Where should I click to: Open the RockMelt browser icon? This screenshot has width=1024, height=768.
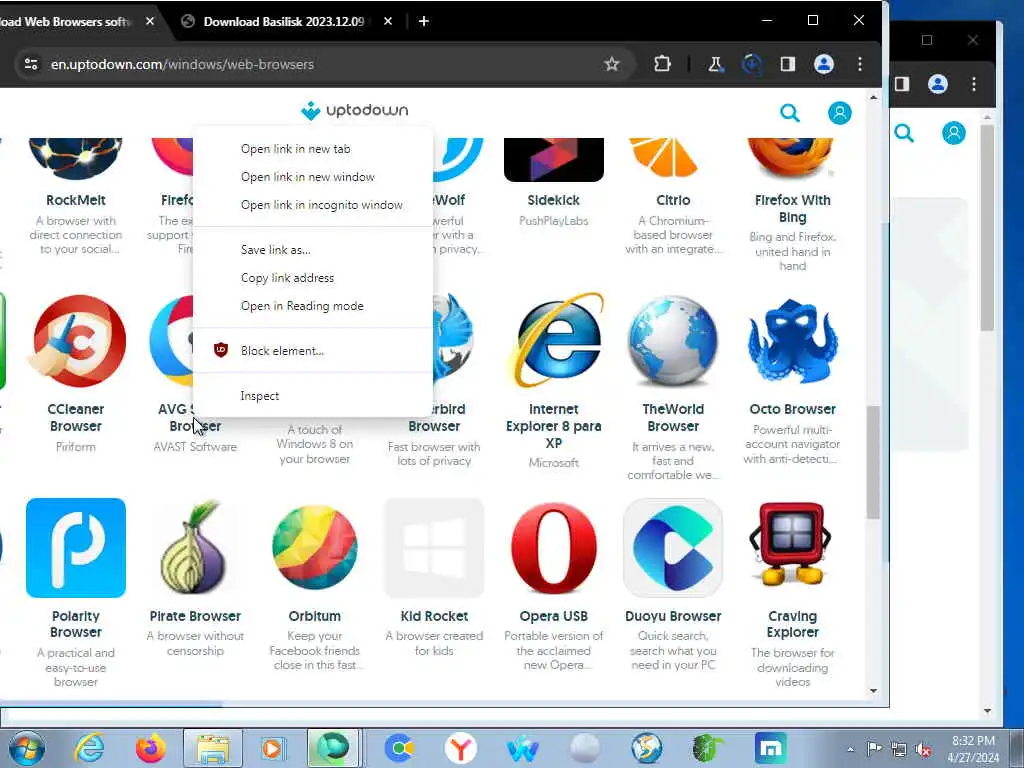pyautogui.click(x=76, y=158)
